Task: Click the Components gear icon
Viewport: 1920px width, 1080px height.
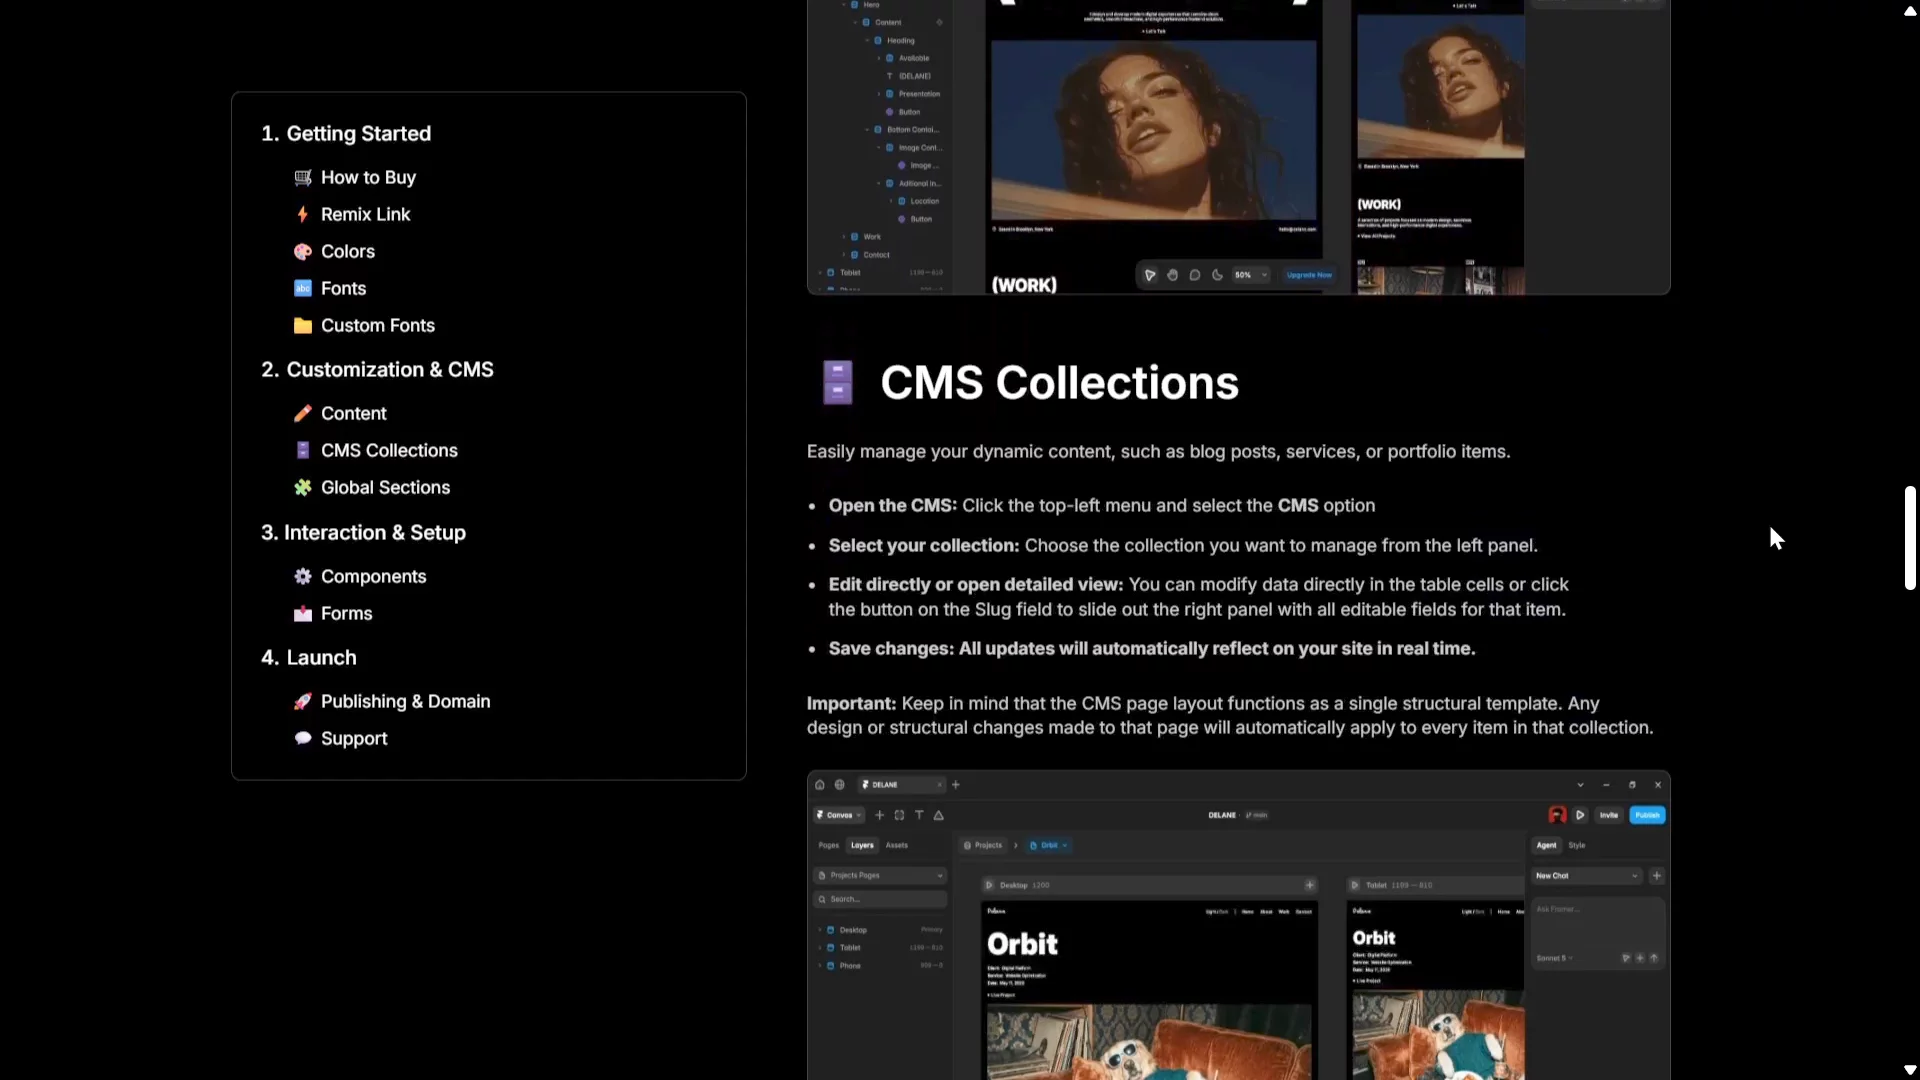Action: [x=303, y=577]
